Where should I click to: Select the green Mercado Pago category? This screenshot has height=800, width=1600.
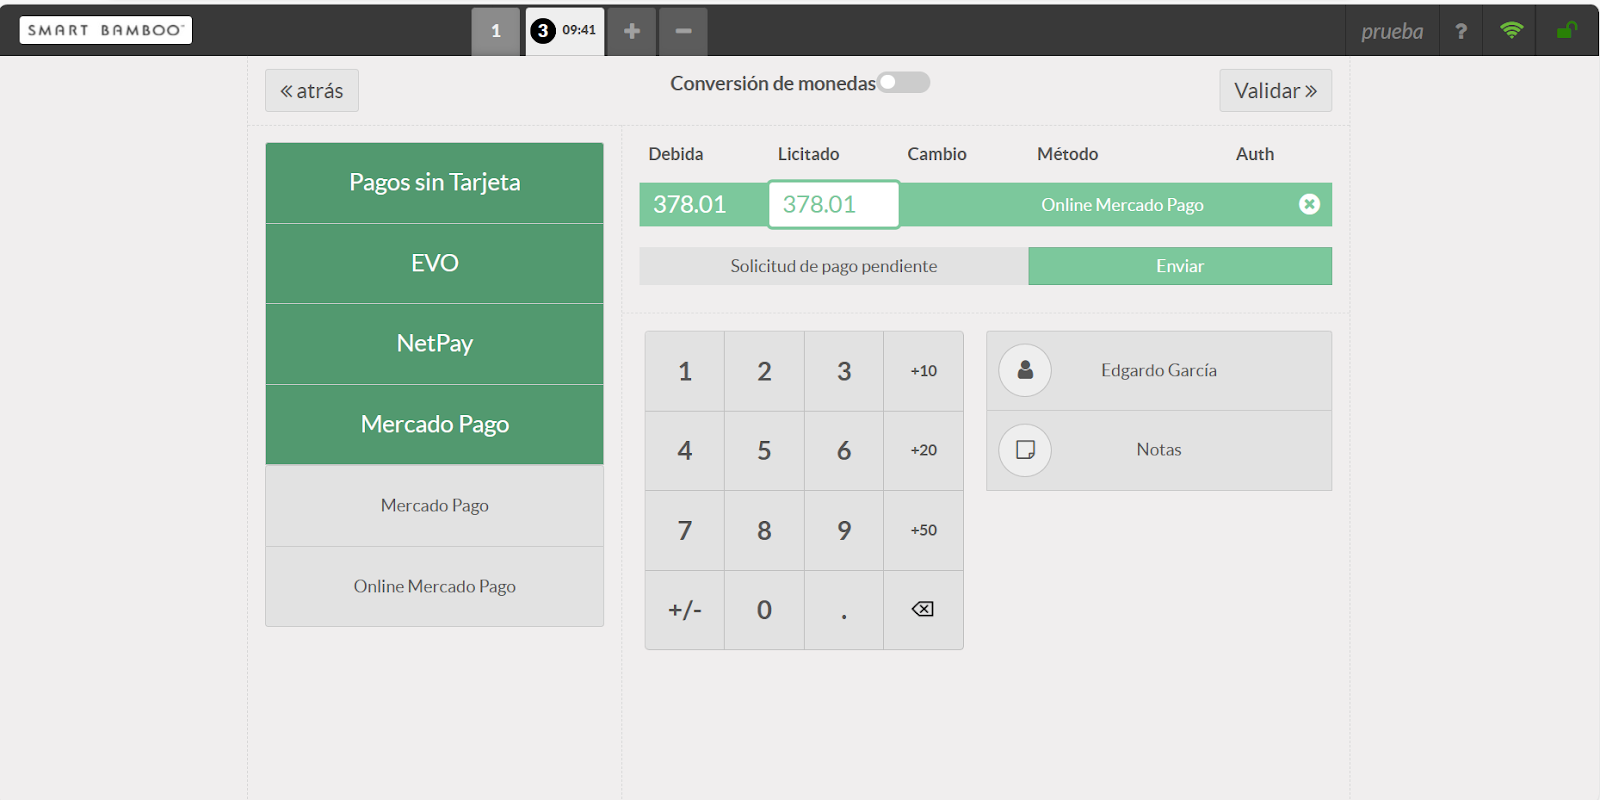435,424
